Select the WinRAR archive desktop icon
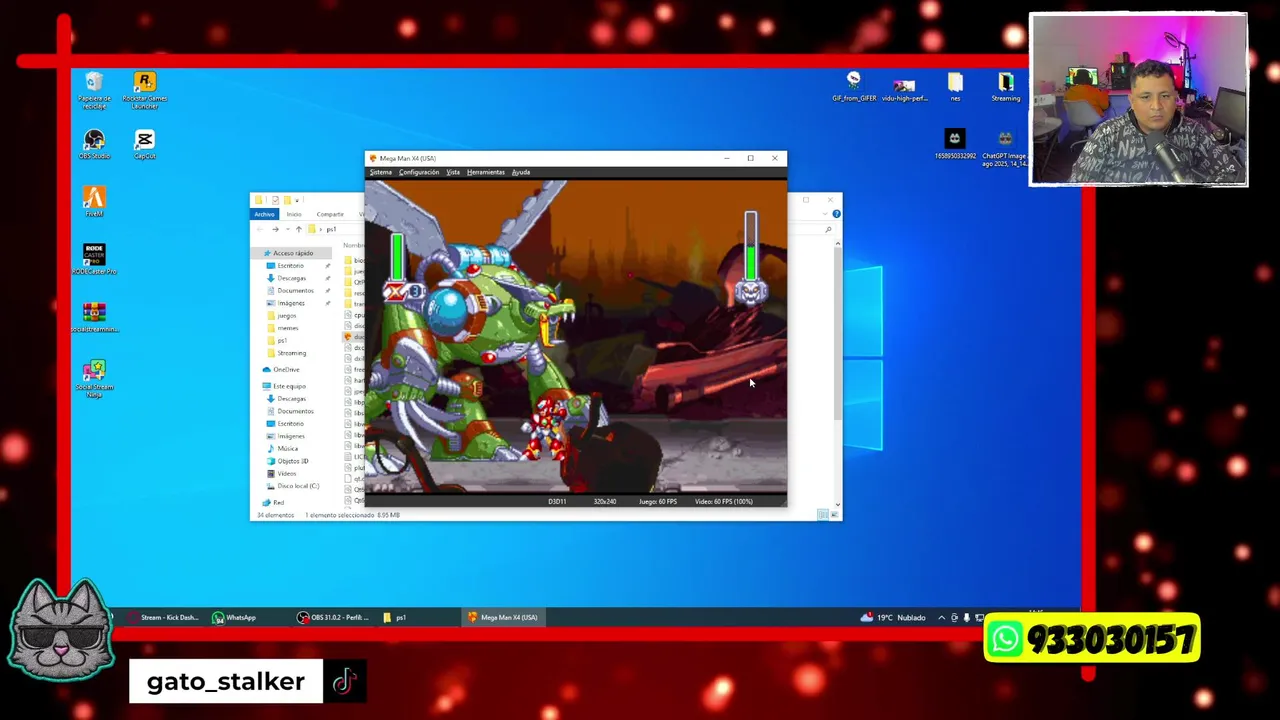Viewport: 1280px width, 720px height. coord(94,317)
